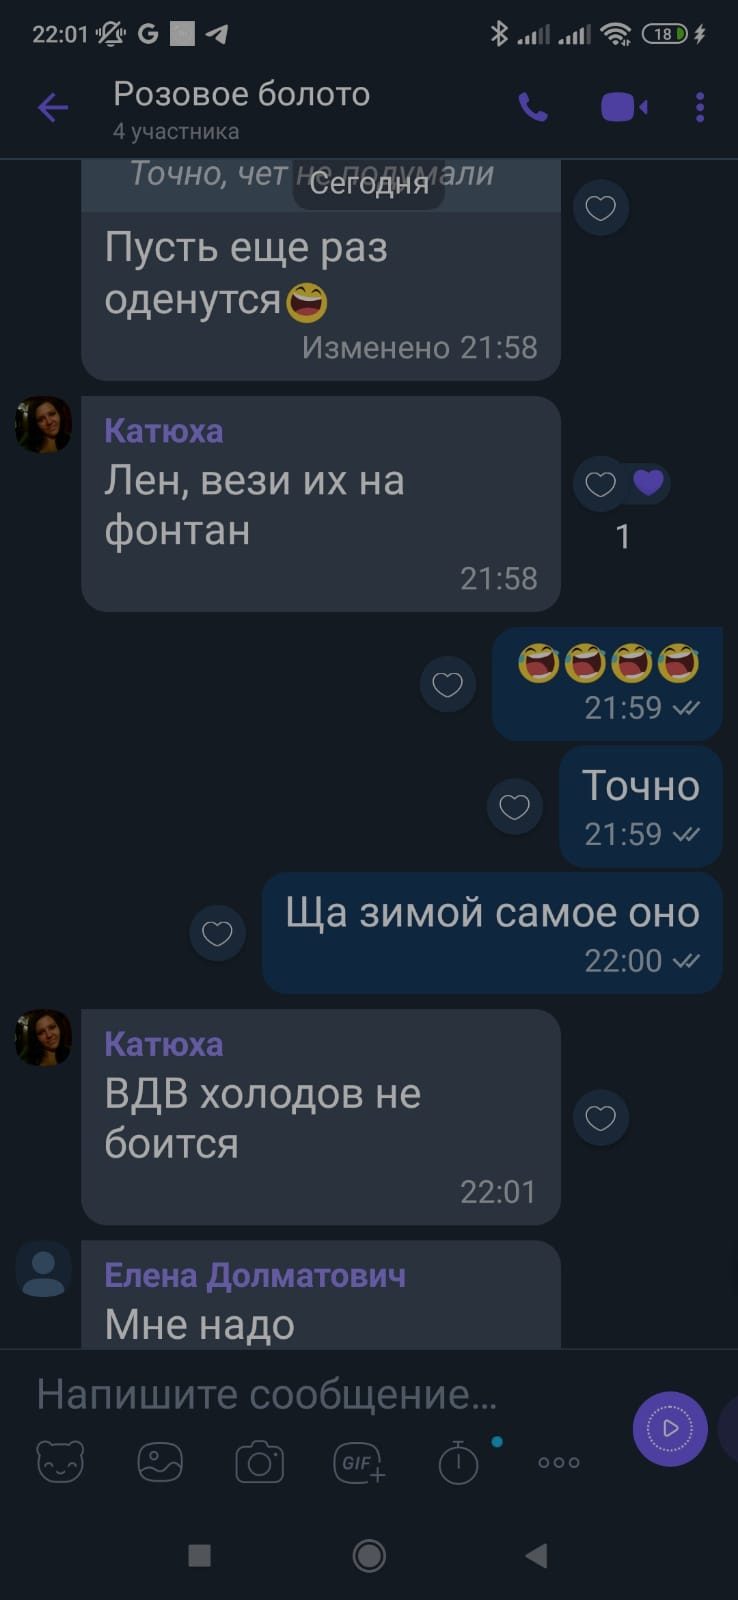
Task: Start a video call with group
Action: click(x=624, y=107)
